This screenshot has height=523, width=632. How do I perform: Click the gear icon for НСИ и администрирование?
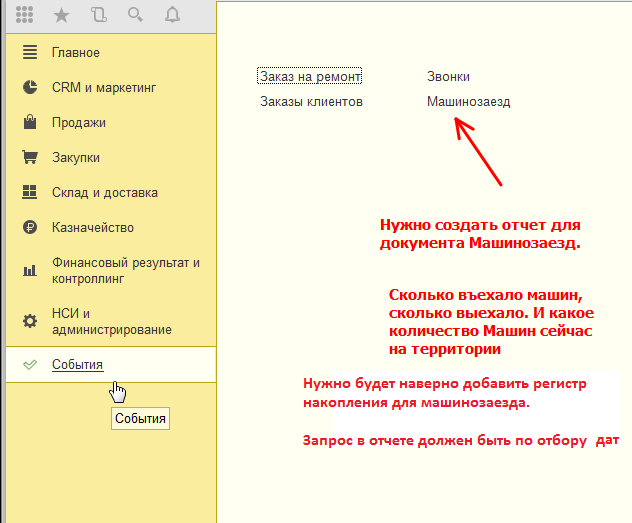pyautogui.click(x=30, y=321)
